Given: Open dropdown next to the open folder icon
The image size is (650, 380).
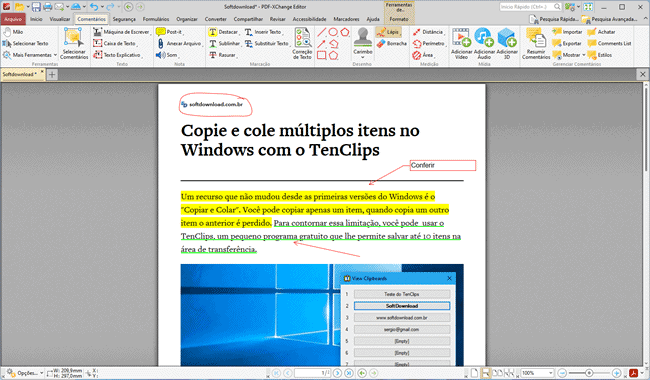Looking at the screenshot, I should [x=28, y=7].
